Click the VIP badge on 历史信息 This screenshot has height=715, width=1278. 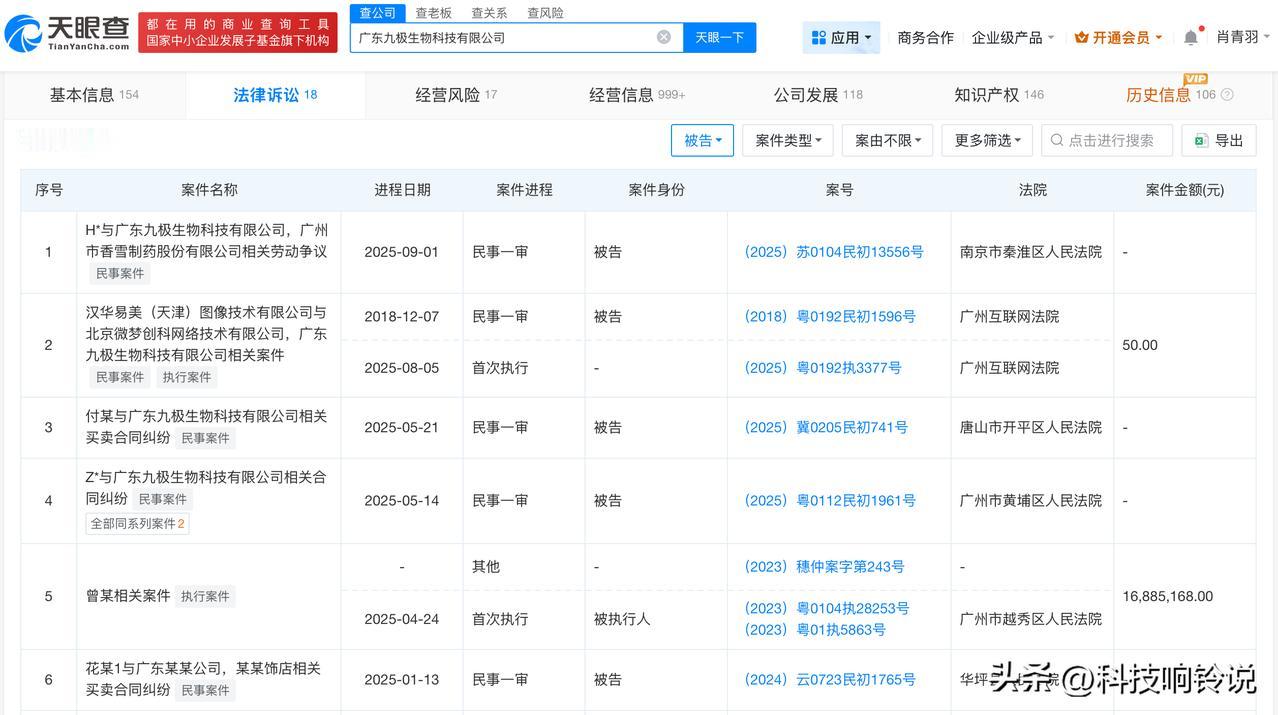(x=1195, y=78)
